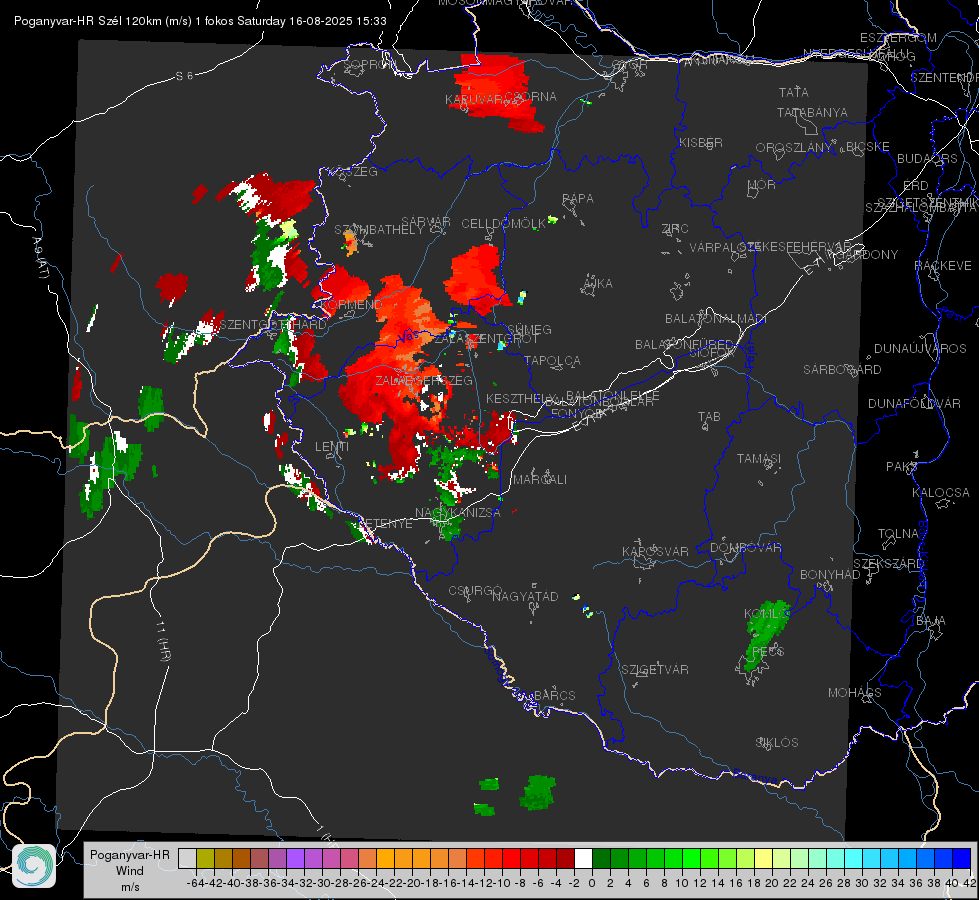Click the CSURGO city label
The width and height of the screenshot is (979, 900).
click(x=475, y=590)
